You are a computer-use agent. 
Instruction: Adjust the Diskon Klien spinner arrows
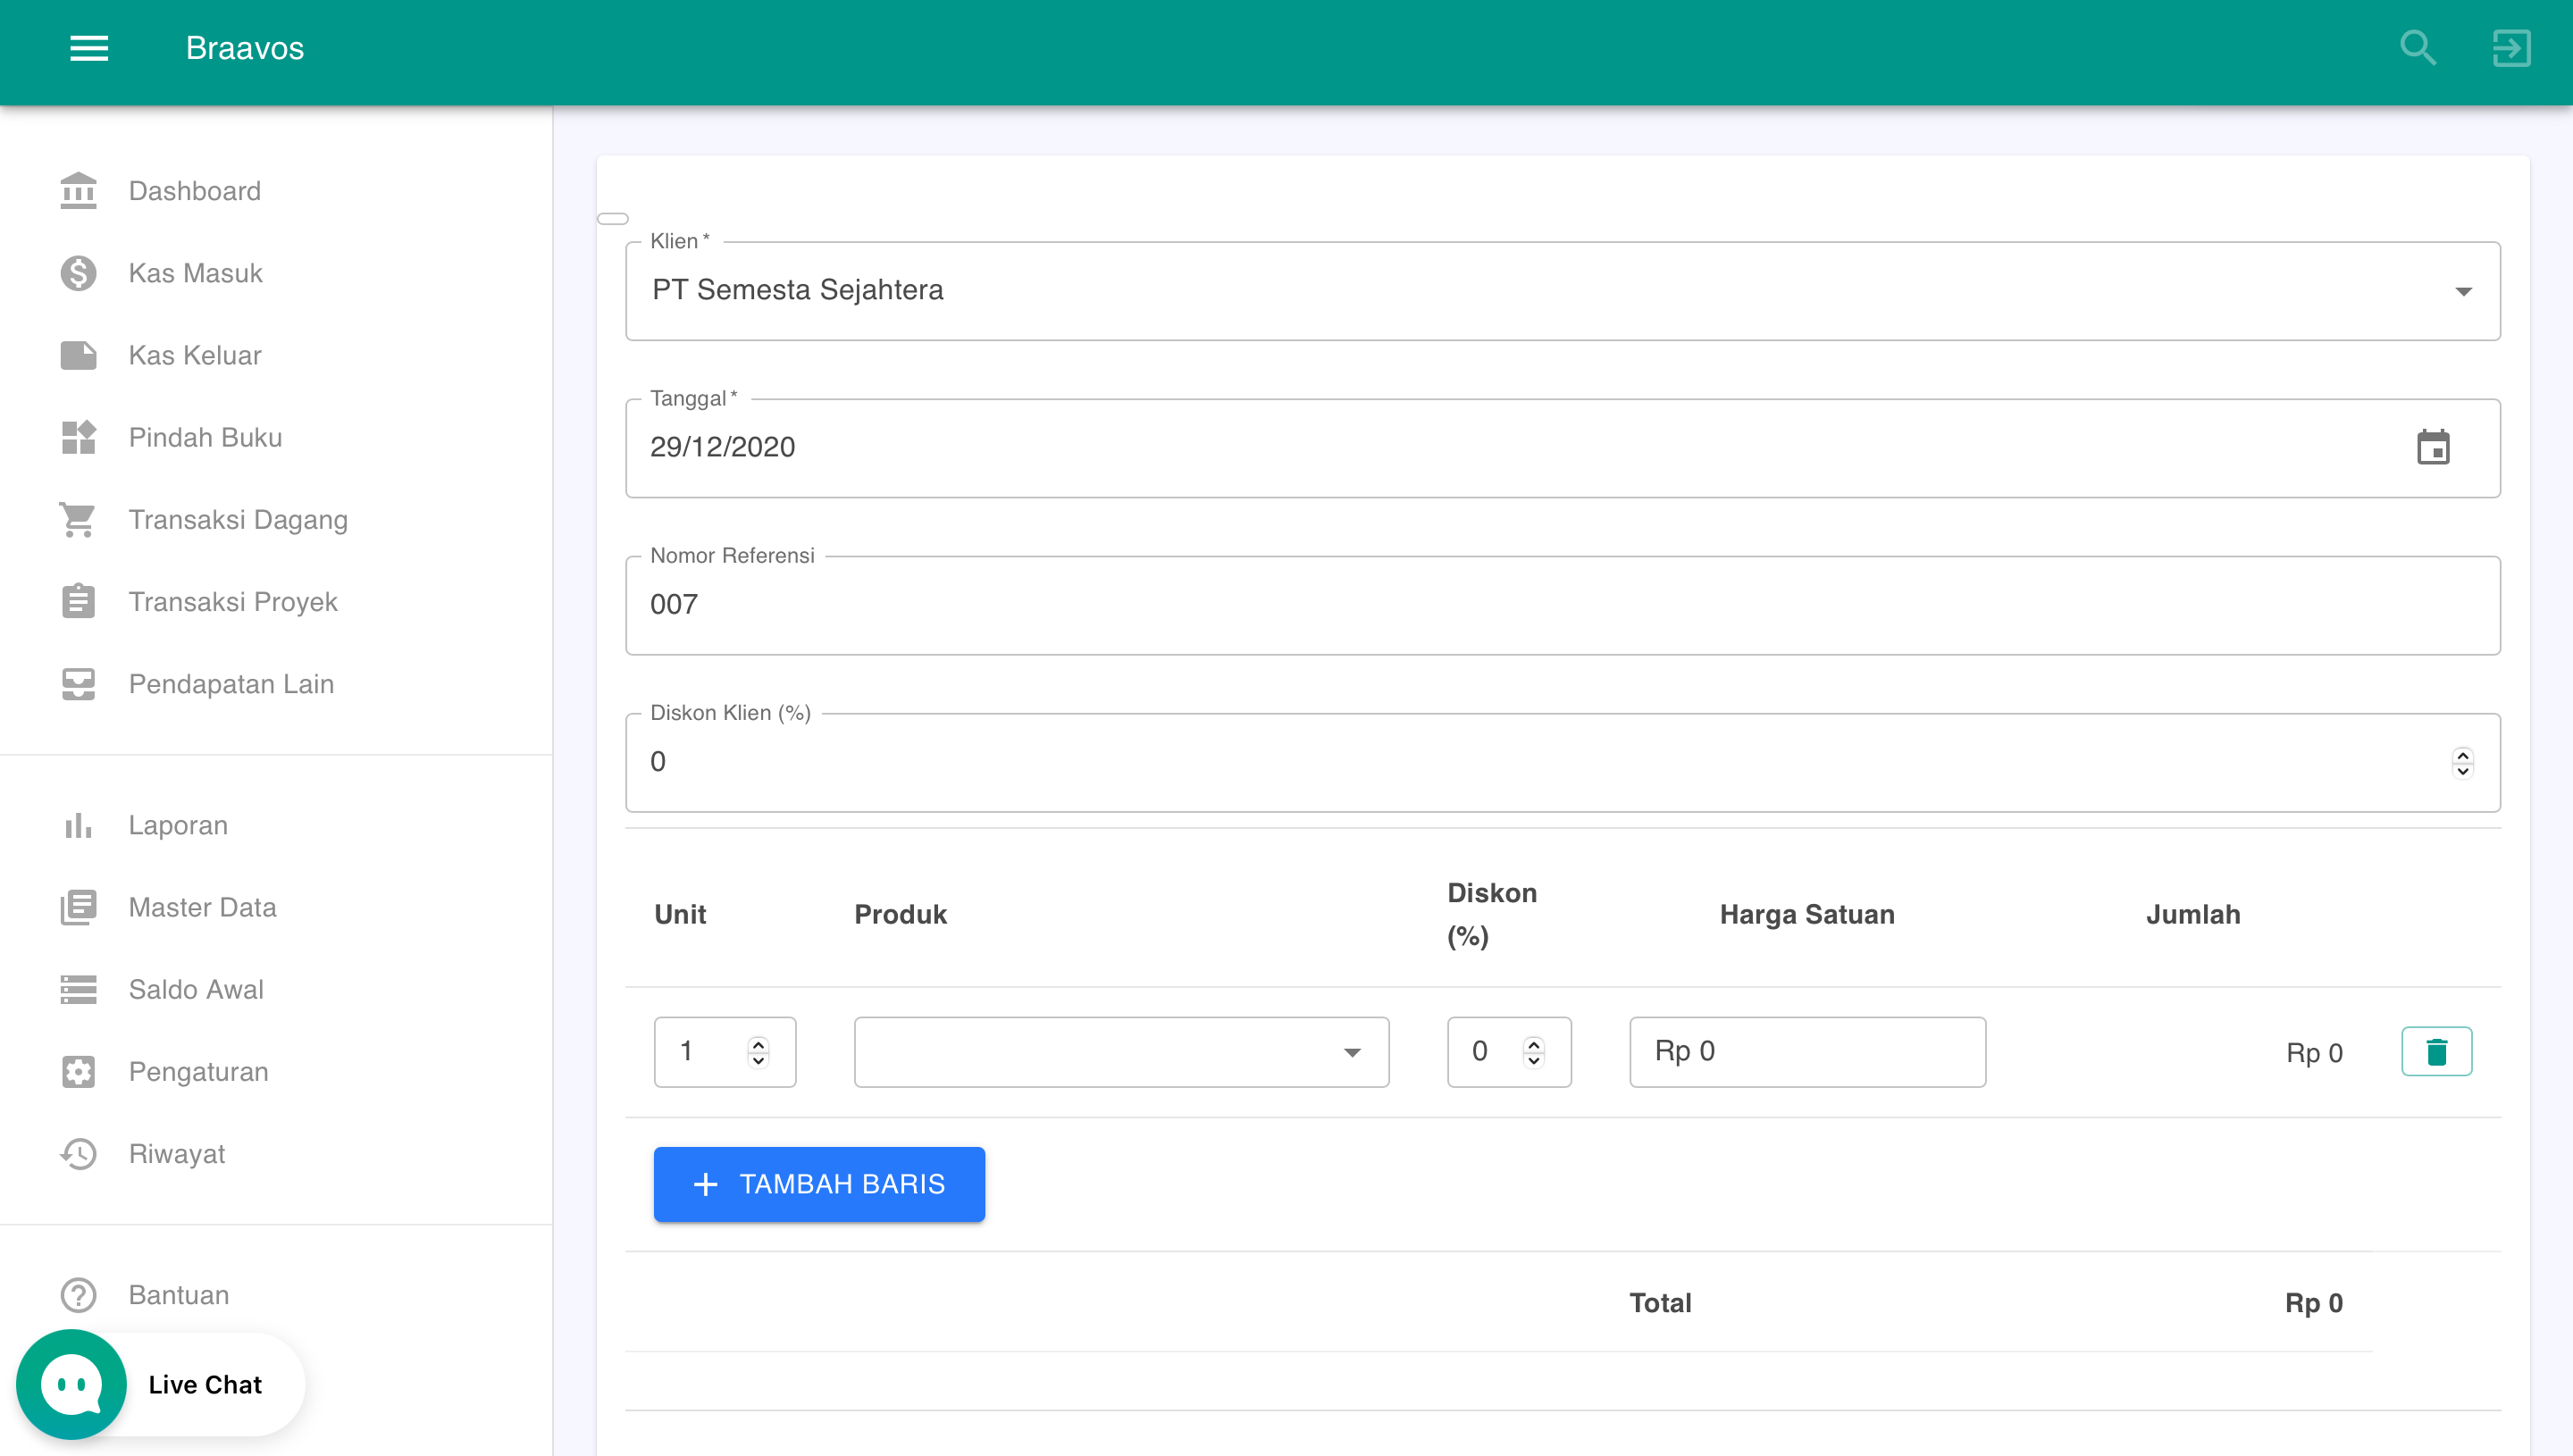tap(2462, 762)
